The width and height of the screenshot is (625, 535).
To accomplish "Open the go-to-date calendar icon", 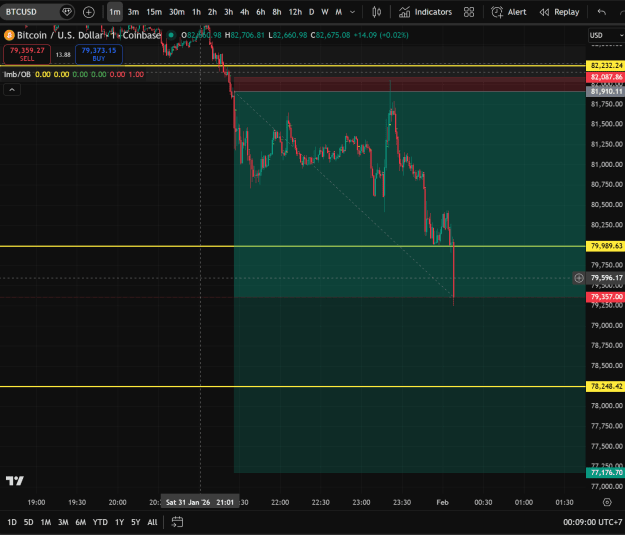I will (177, 522).
